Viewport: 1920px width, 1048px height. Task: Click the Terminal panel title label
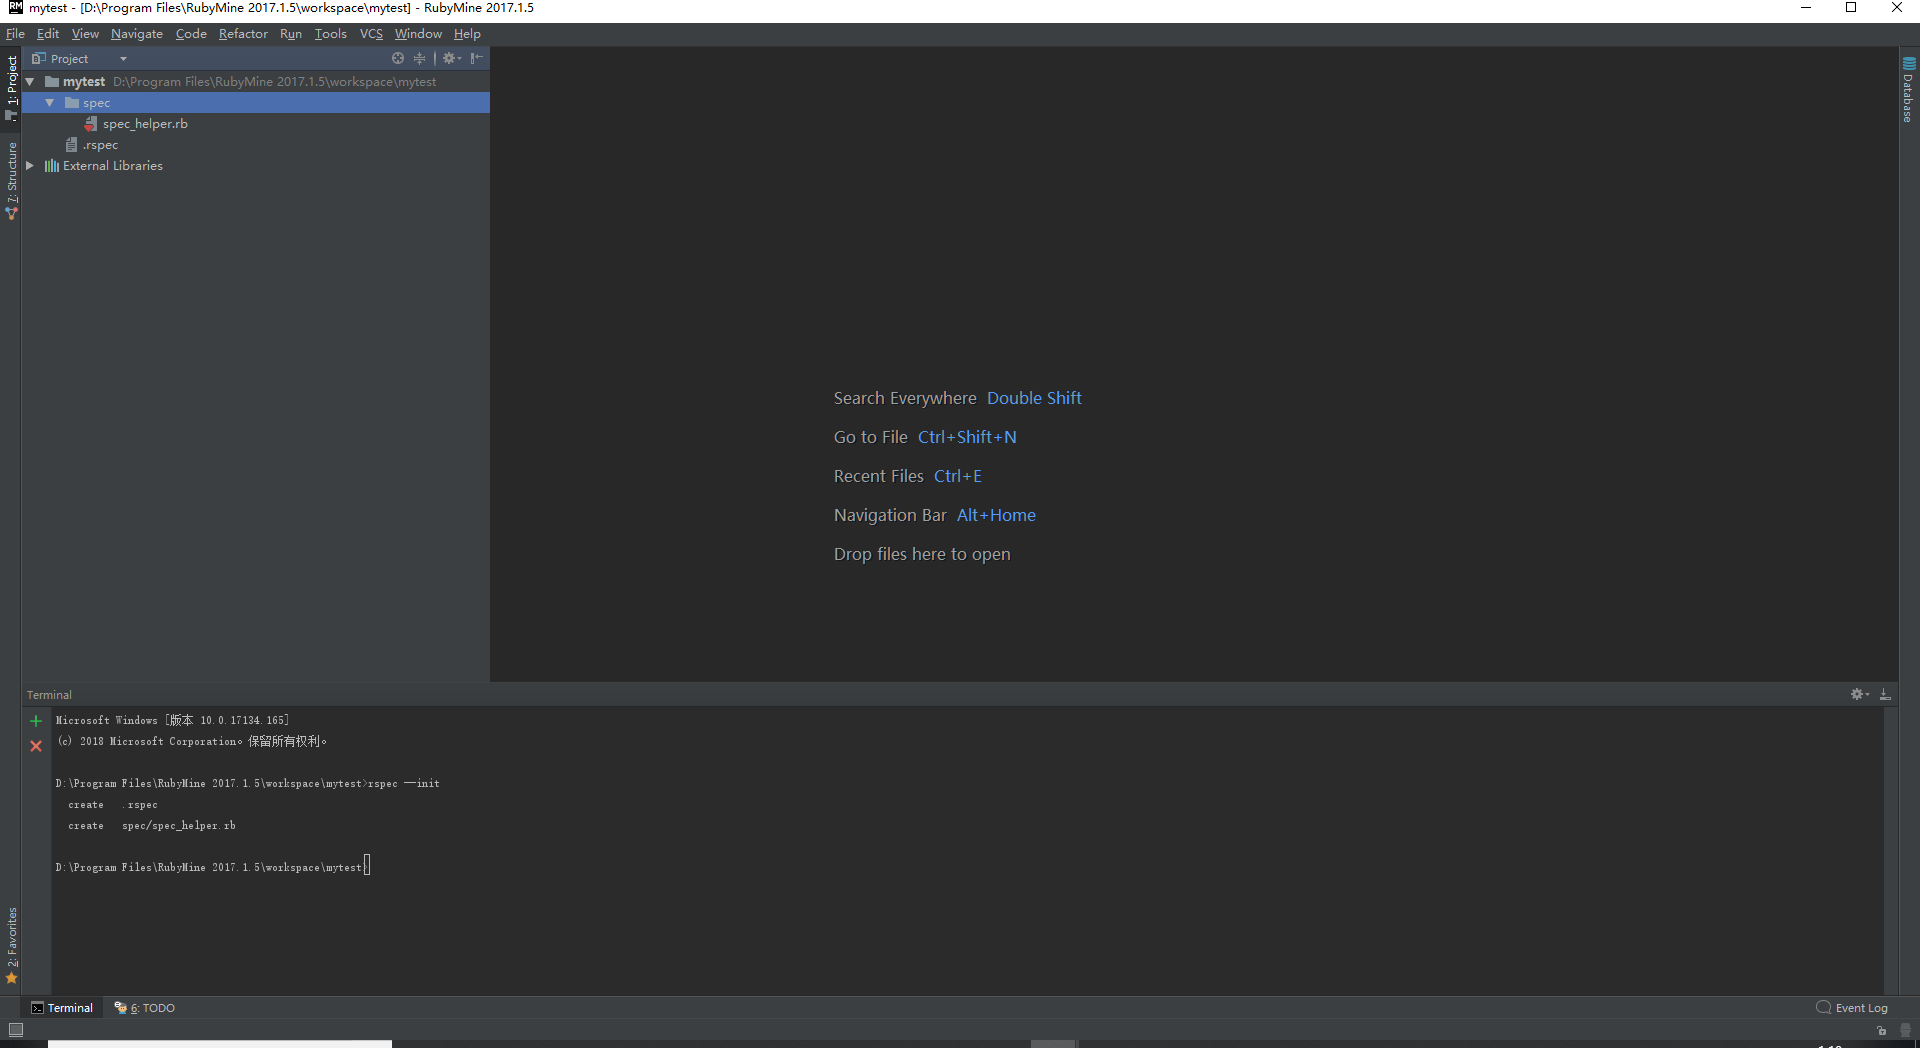pos(49,695)
